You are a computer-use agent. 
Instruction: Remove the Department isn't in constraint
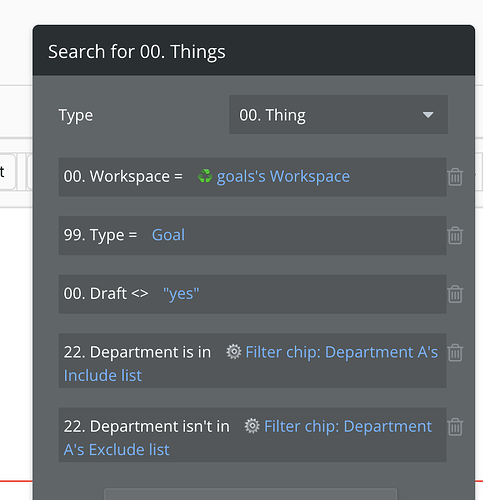(455, 427)
